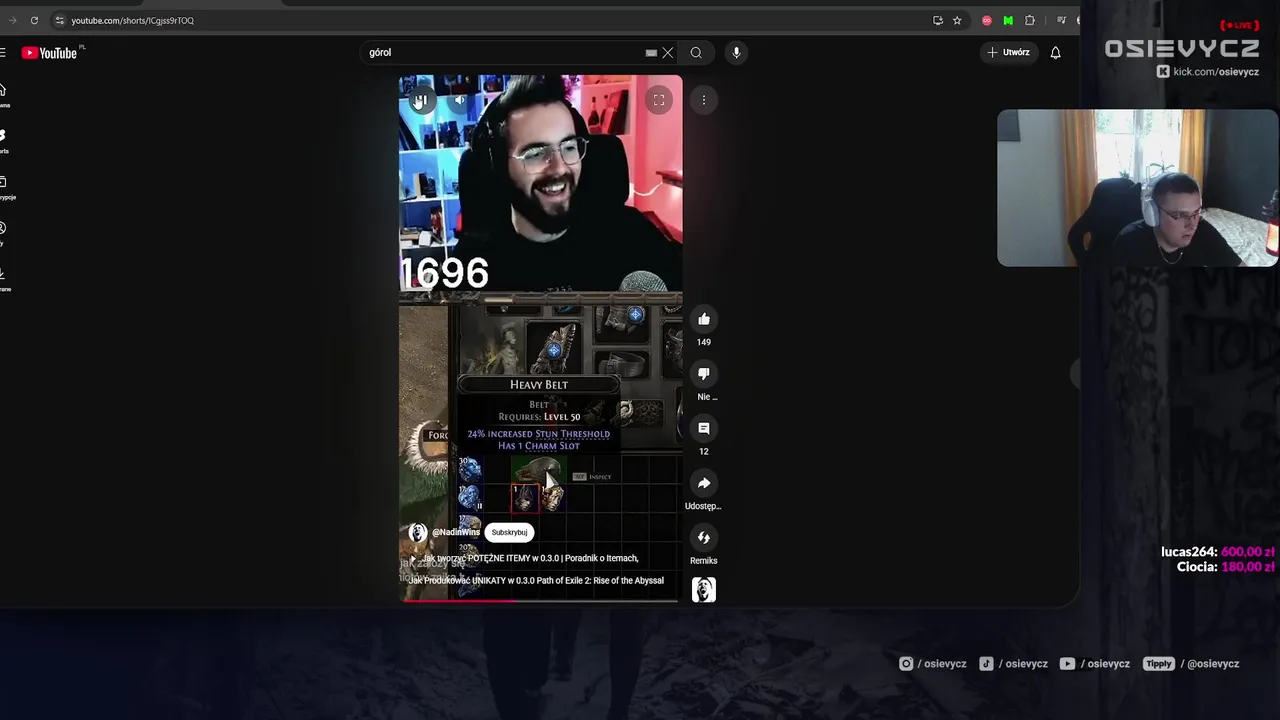The image size is (1280, 720).
Task: Subscribe with the Subskrybuj button
Action: (509, 532)
